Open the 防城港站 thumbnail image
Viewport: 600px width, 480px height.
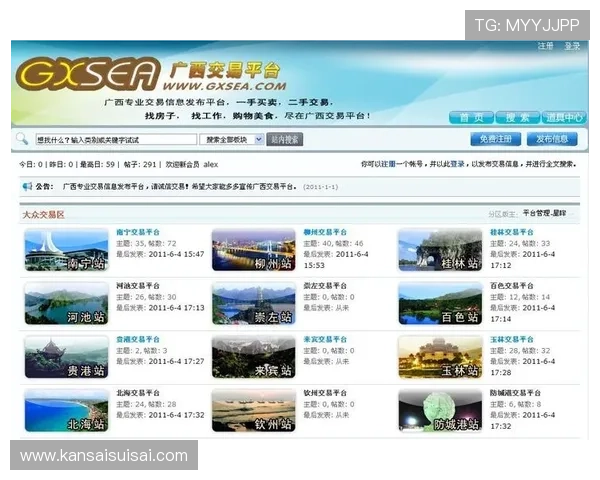(440, 411)
